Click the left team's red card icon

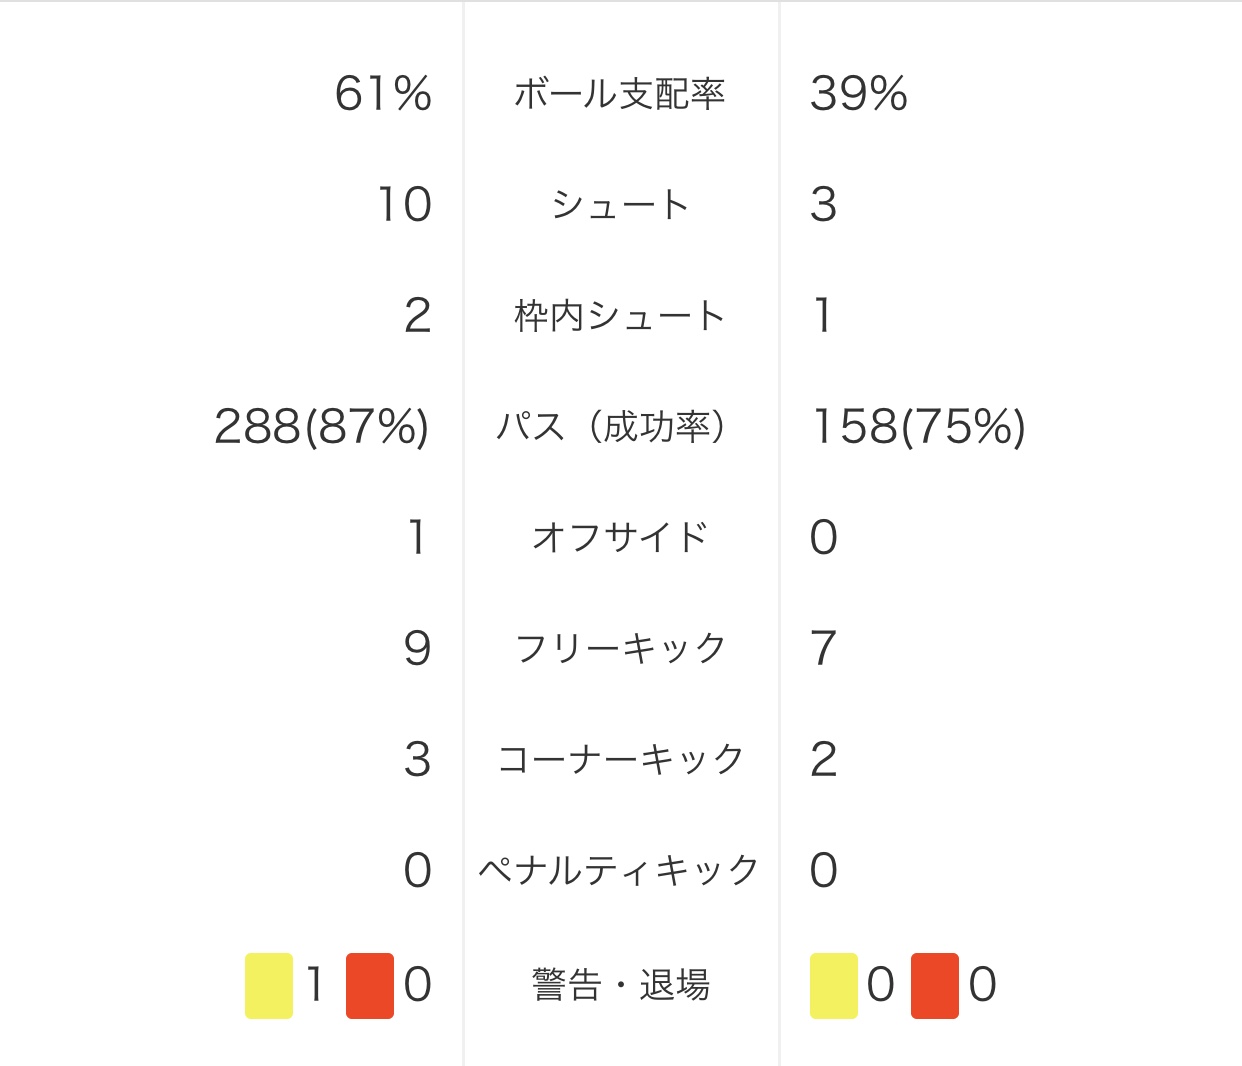(370, 986)
